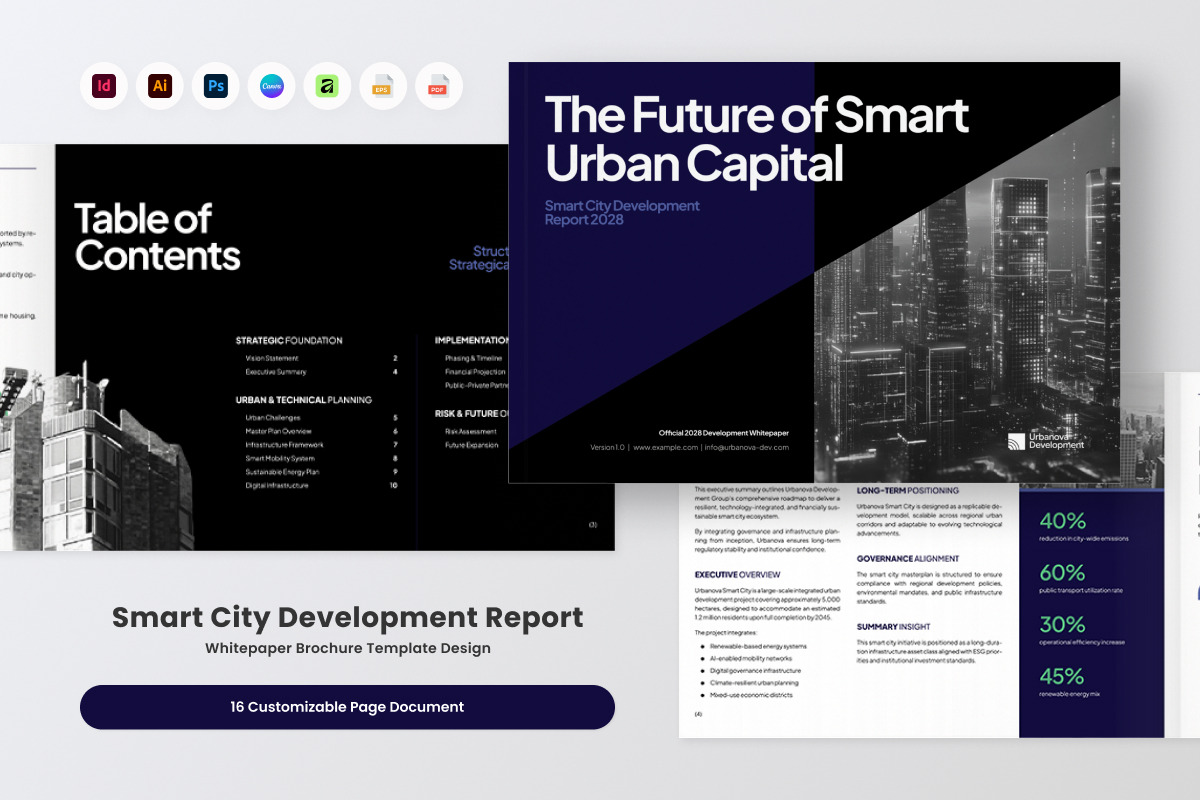The image size is (1200, 800).
Task: Click the www.example.com link on cover
Action: 665,447
